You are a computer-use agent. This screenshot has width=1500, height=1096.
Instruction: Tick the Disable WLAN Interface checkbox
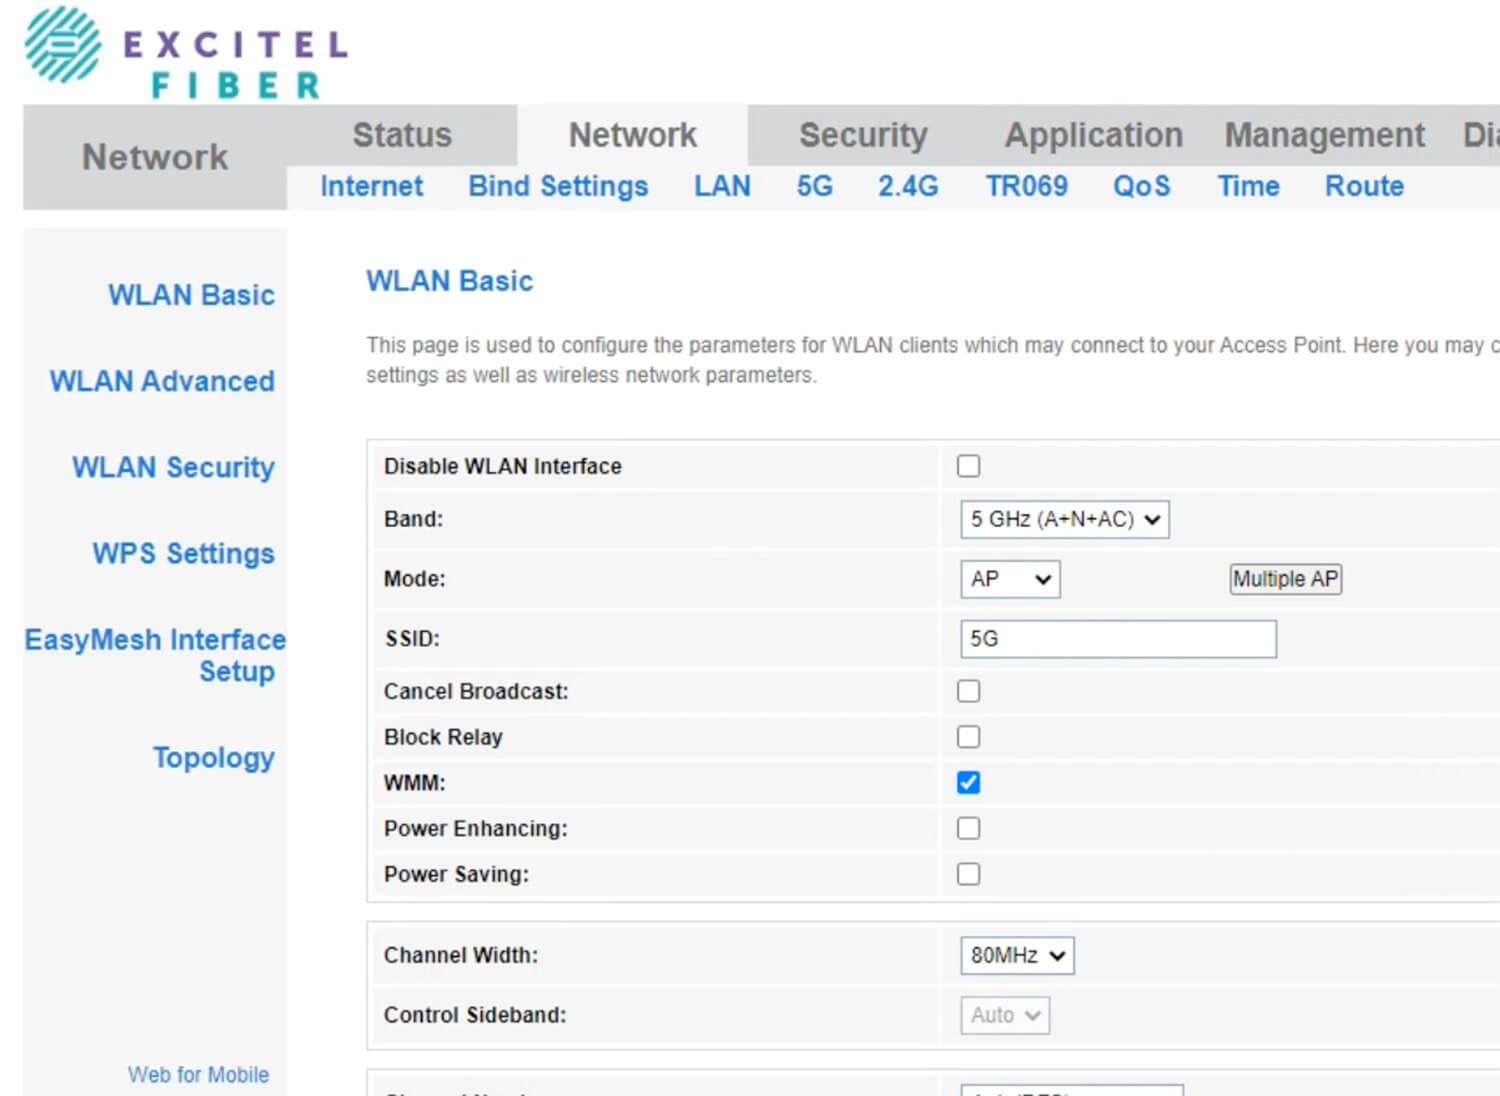click(968, 466)
